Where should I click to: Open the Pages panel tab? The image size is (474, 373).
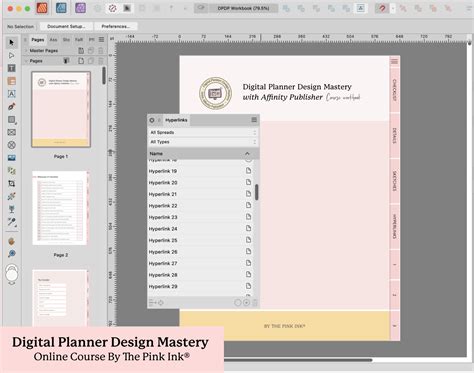pyautogui.click(x=38, y=40)
